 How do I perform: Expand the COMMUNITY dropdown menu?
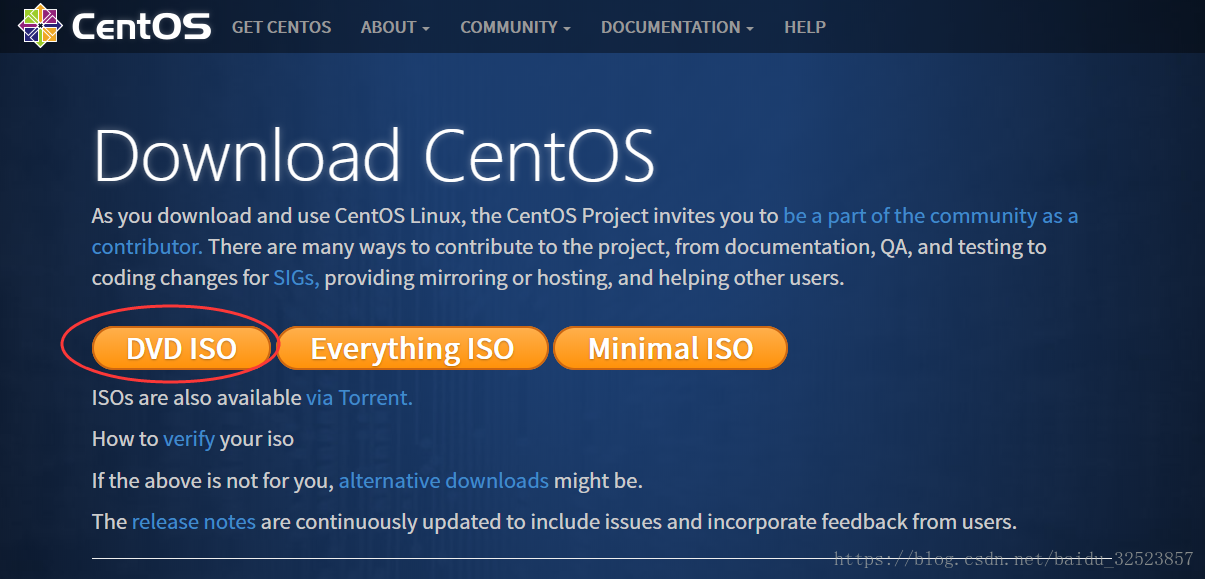point(515,27)
